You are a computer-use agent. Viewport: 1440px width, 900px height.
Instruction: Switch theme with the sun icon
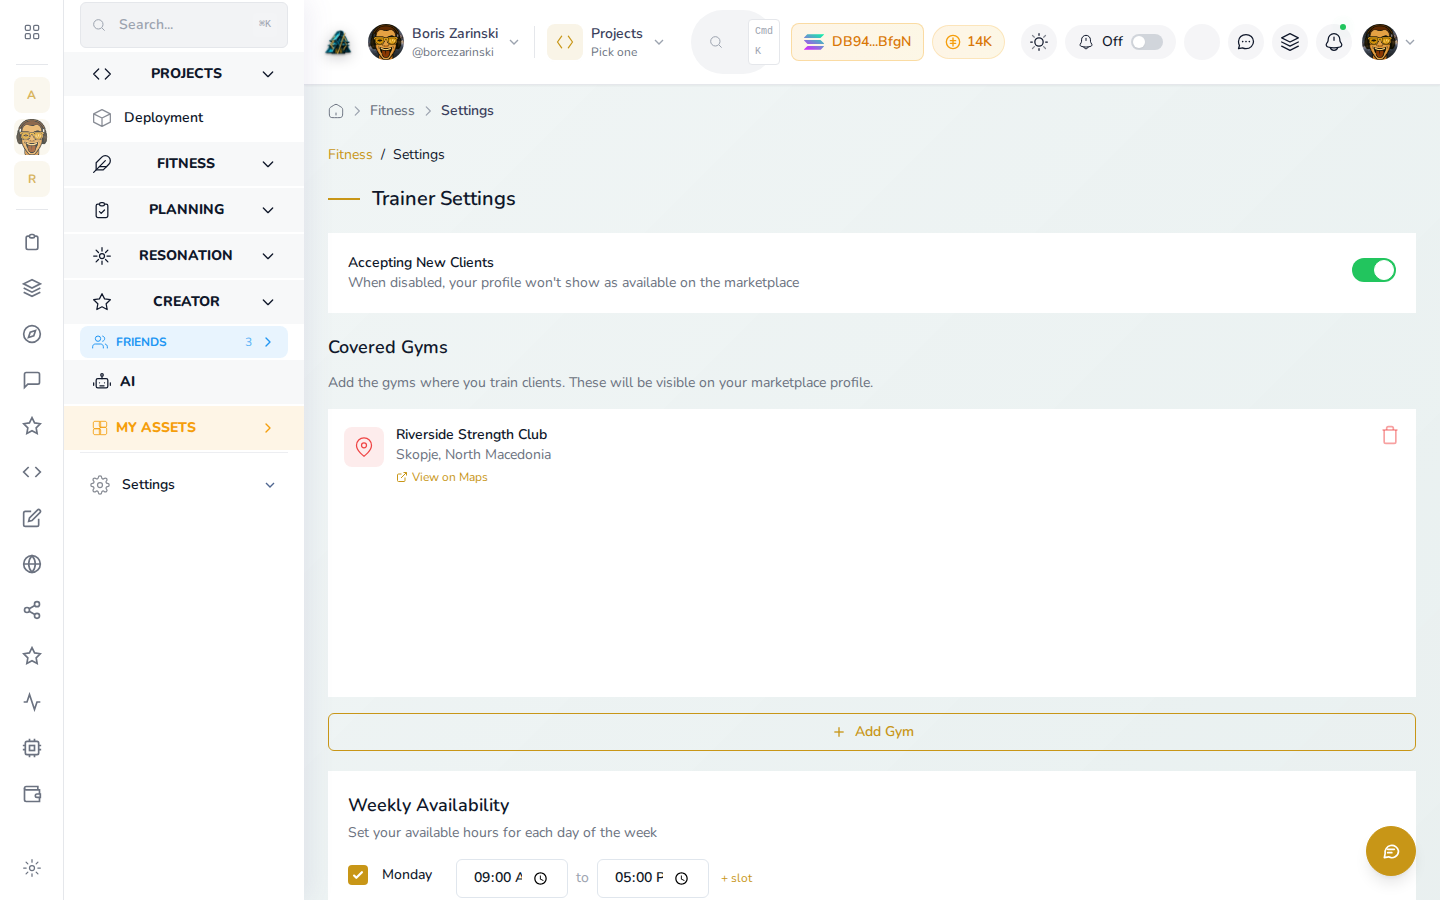point(1039,42)
